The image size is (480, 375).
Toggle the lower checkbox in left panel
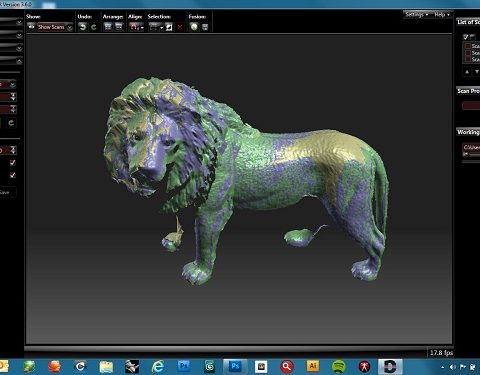coord(13,175)
